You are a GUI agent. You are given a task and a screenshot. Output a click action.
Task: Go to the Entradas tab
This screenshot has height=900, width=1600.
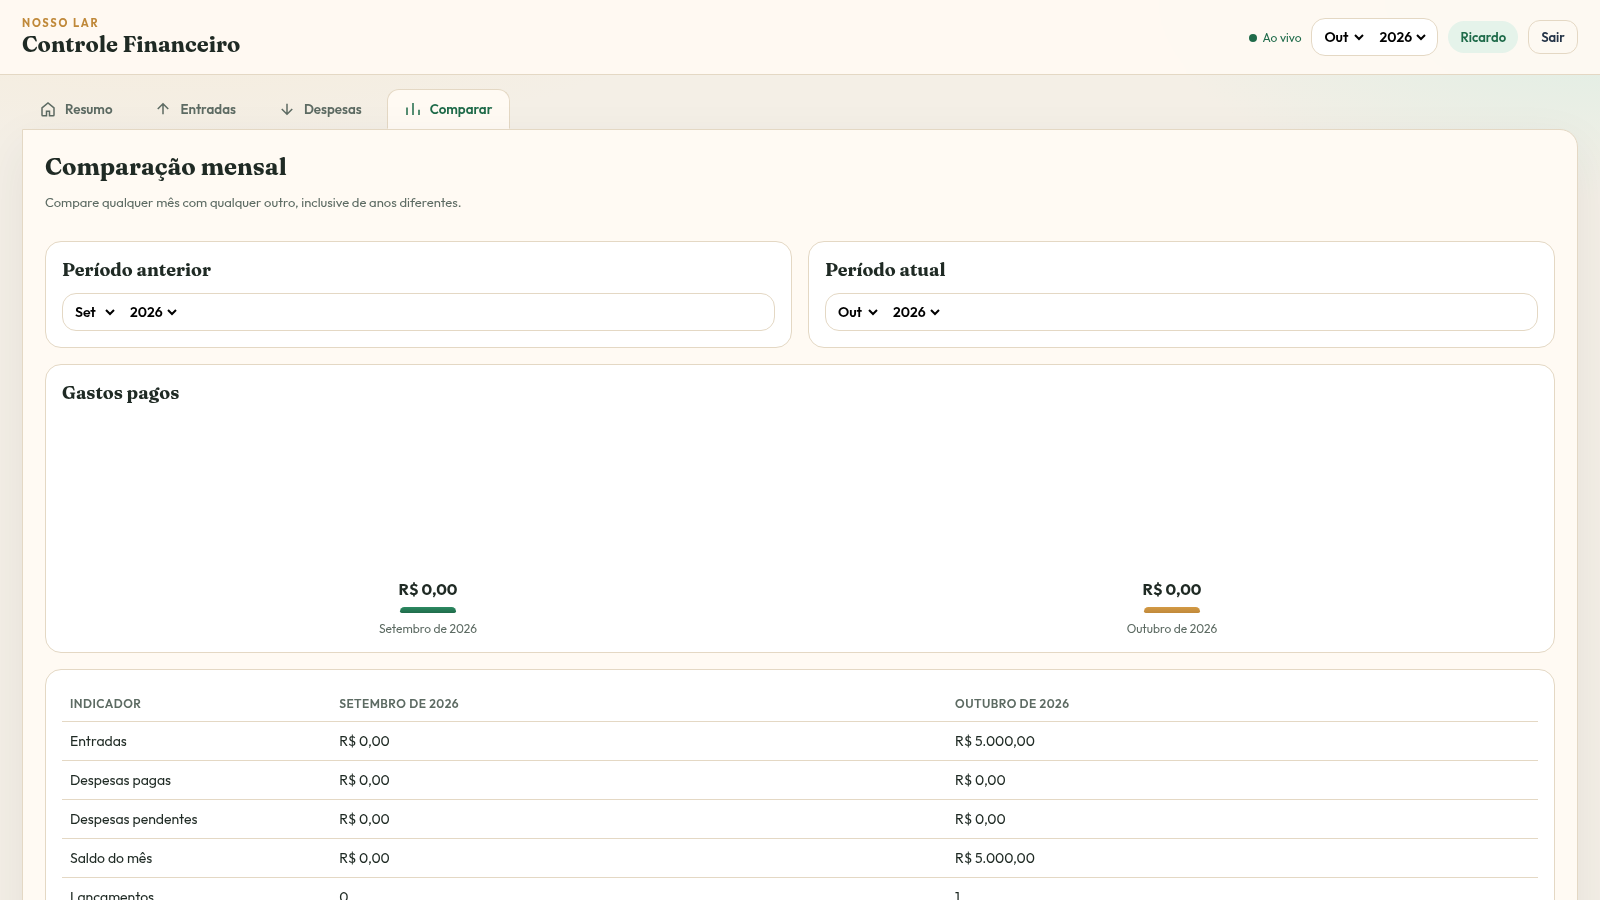pyautogui.click(x=197, y=109)
